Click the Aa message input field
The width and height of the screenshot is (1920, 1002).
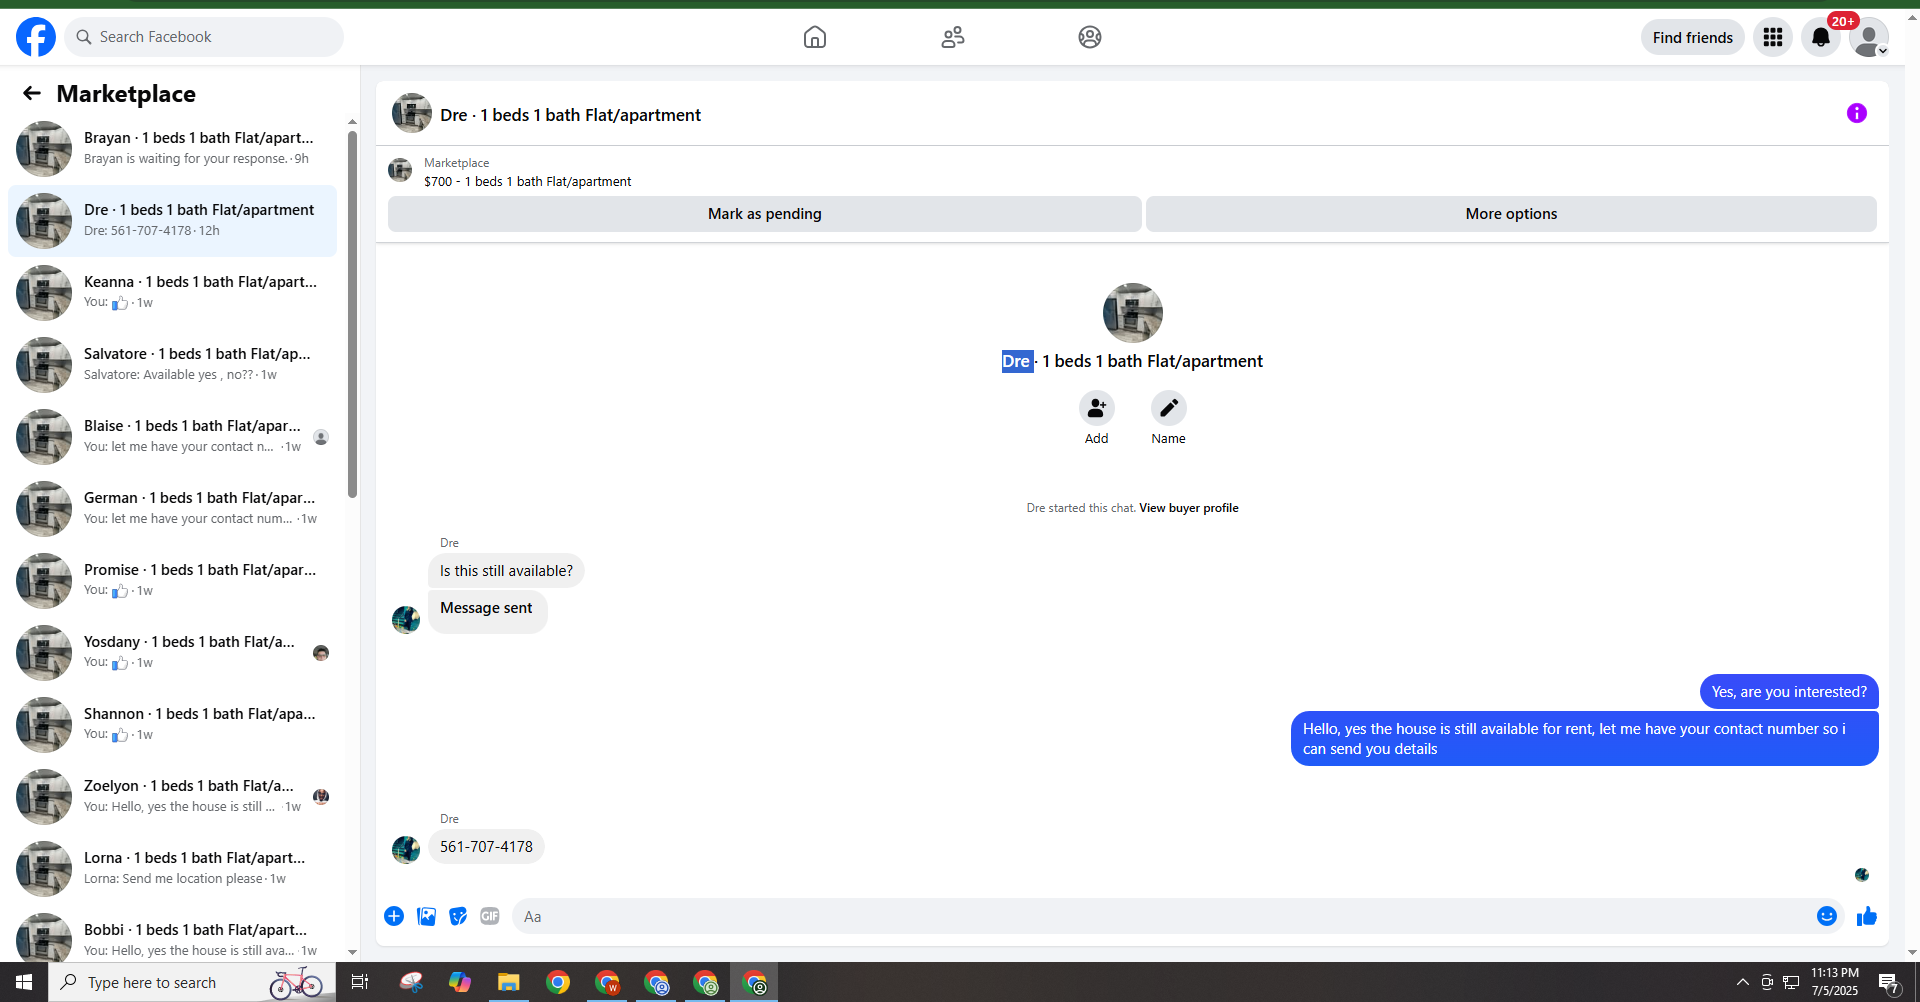click(1160, 916)
